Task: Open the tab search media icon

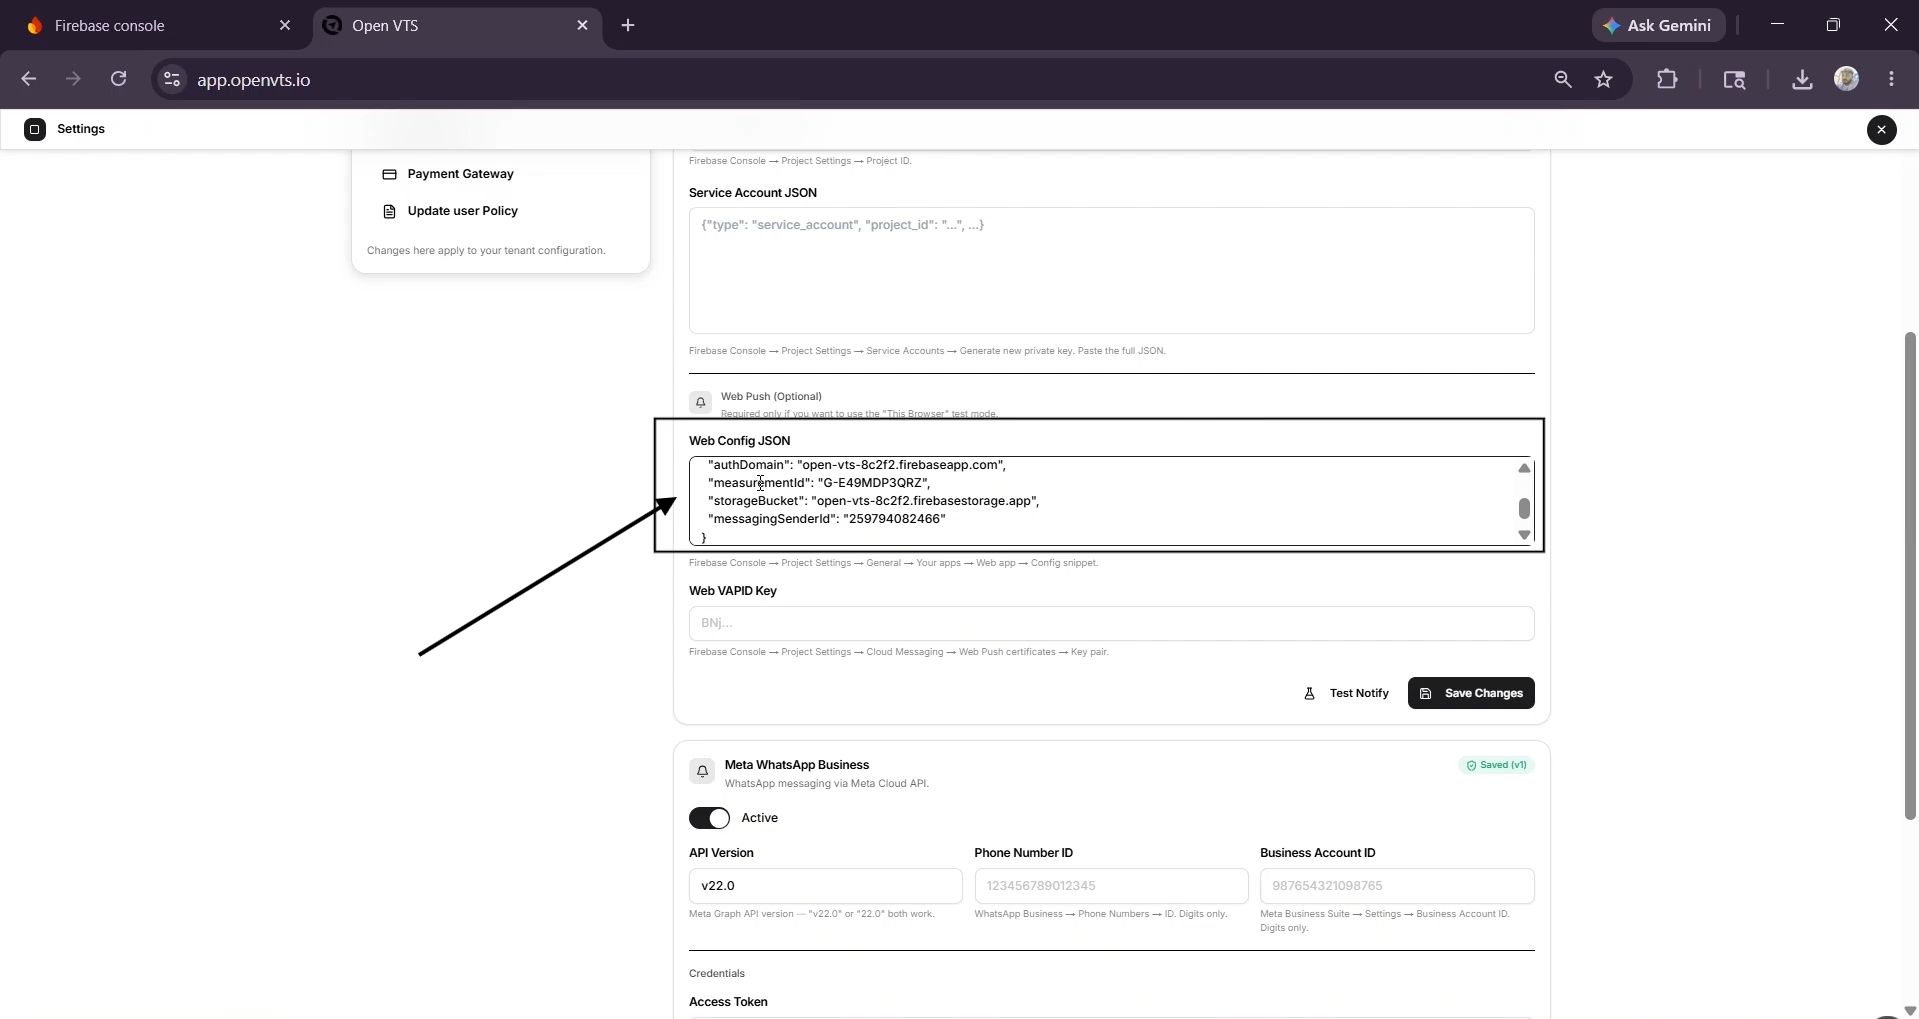Action: click(1734, 80)
